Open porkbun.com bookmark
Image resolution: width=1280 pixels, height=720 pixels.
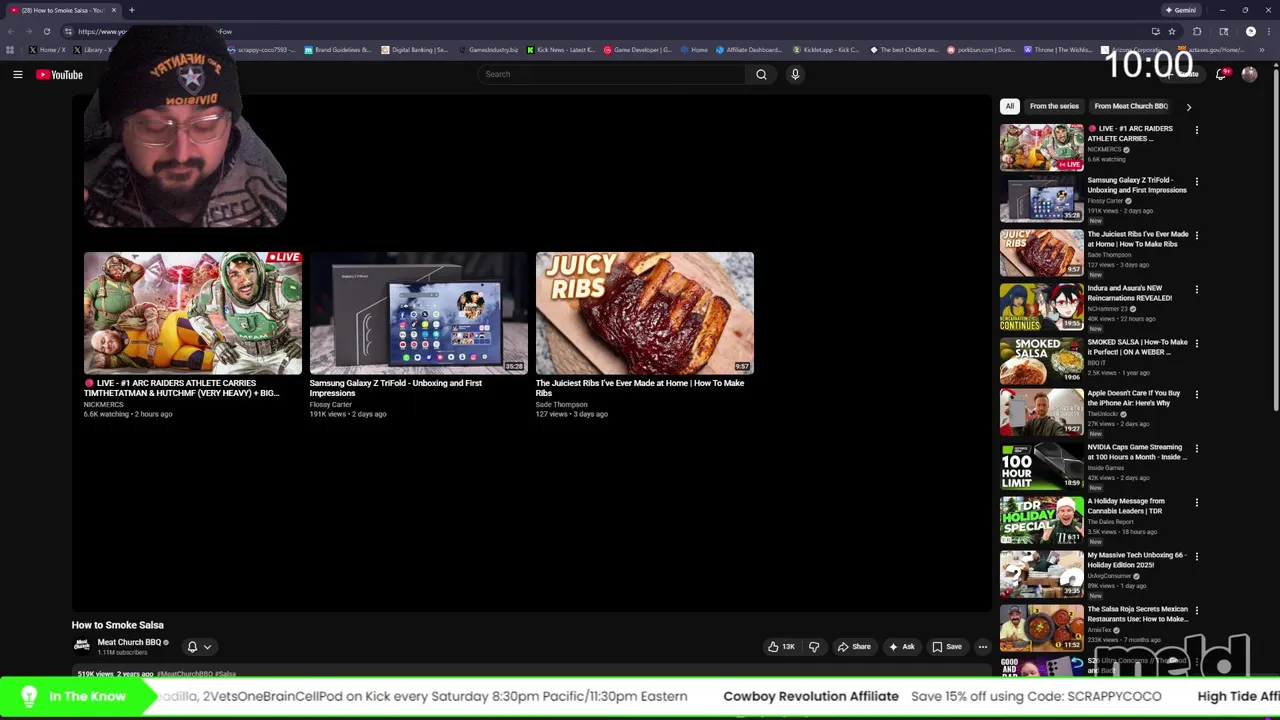point(981,49)
